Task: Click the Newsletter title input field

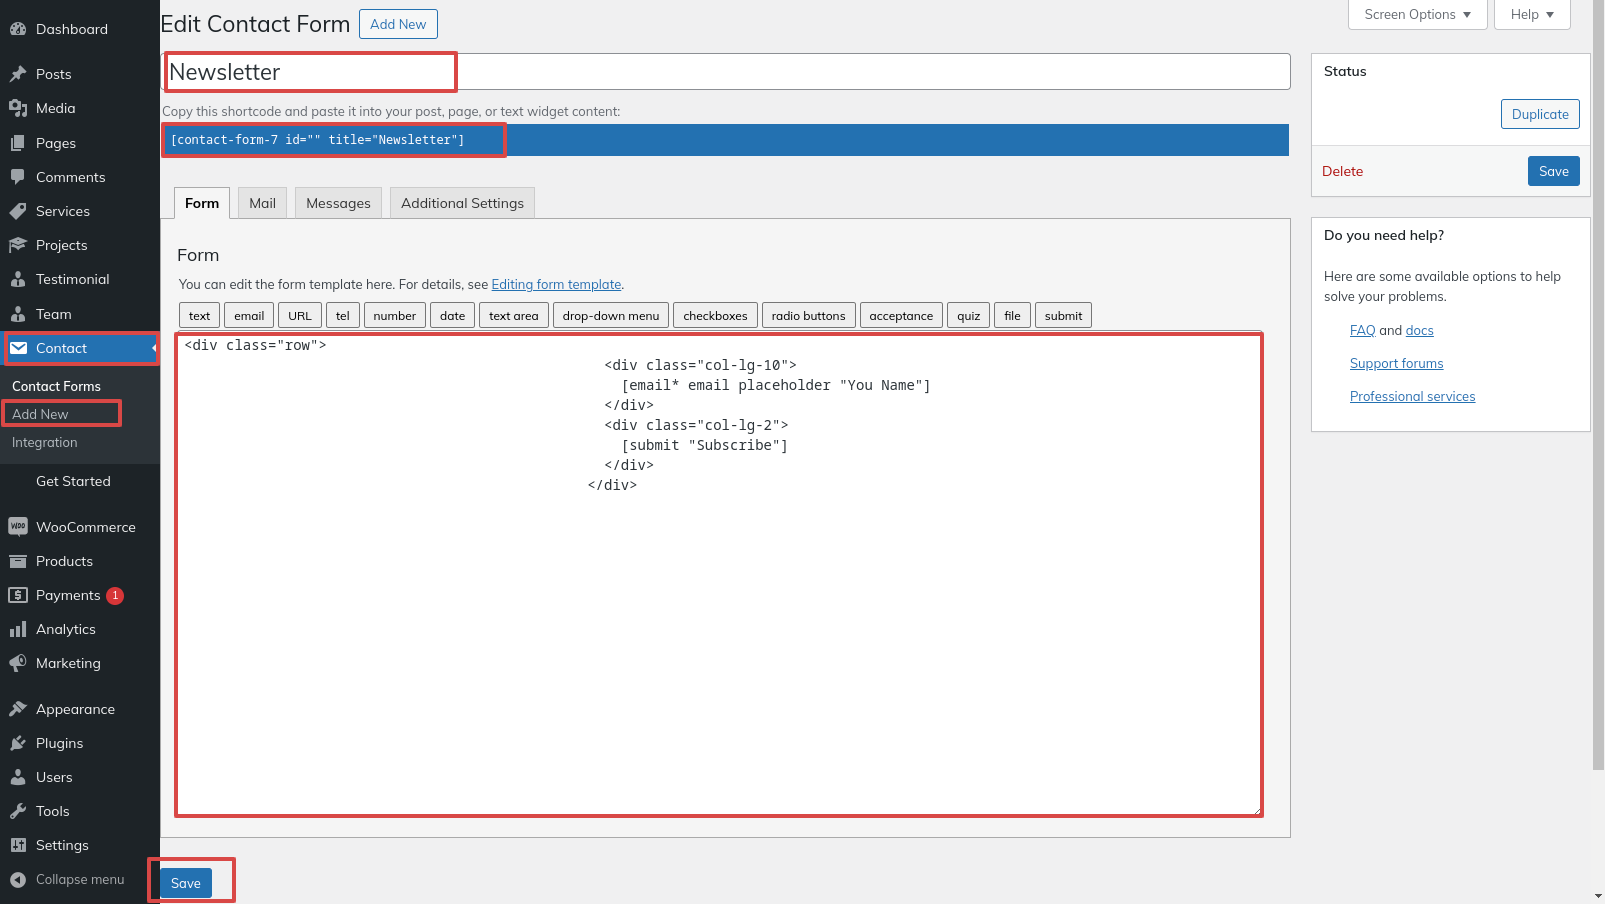Action: (x=727, y=72)
